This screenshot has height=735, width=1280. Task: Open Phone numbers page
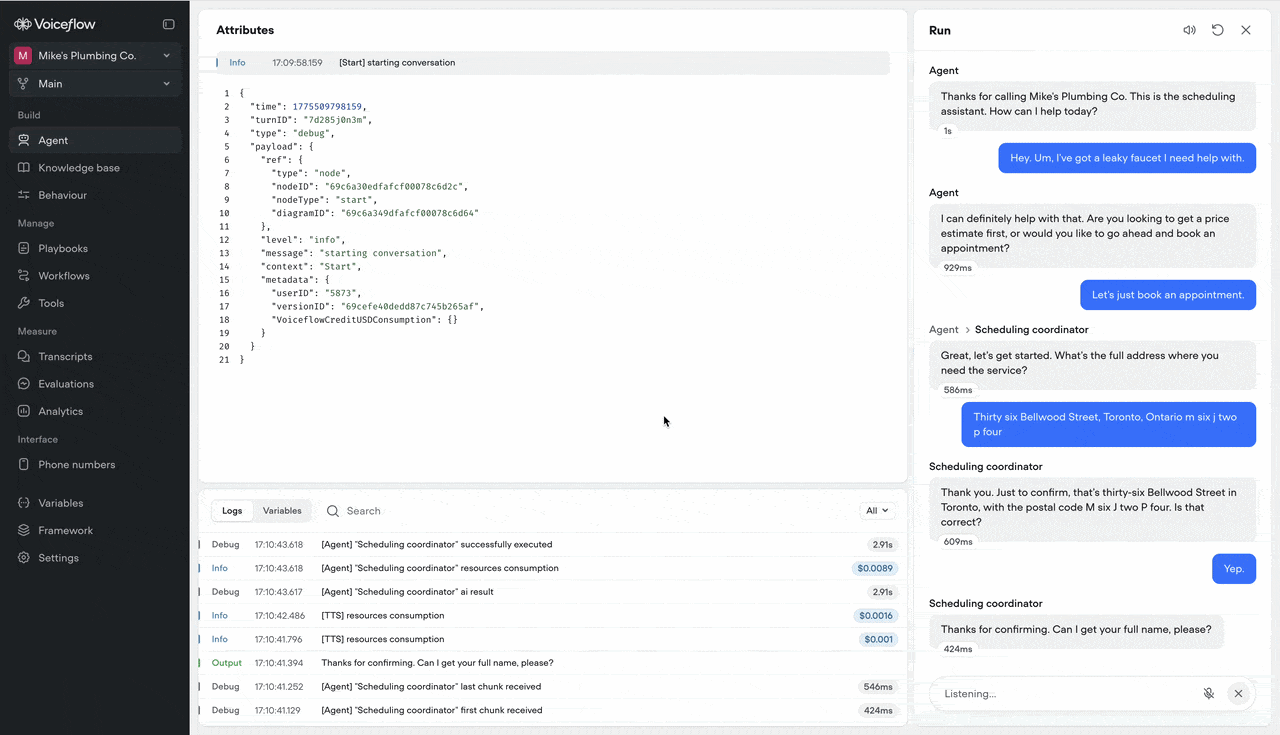click(x=95, y=465)
